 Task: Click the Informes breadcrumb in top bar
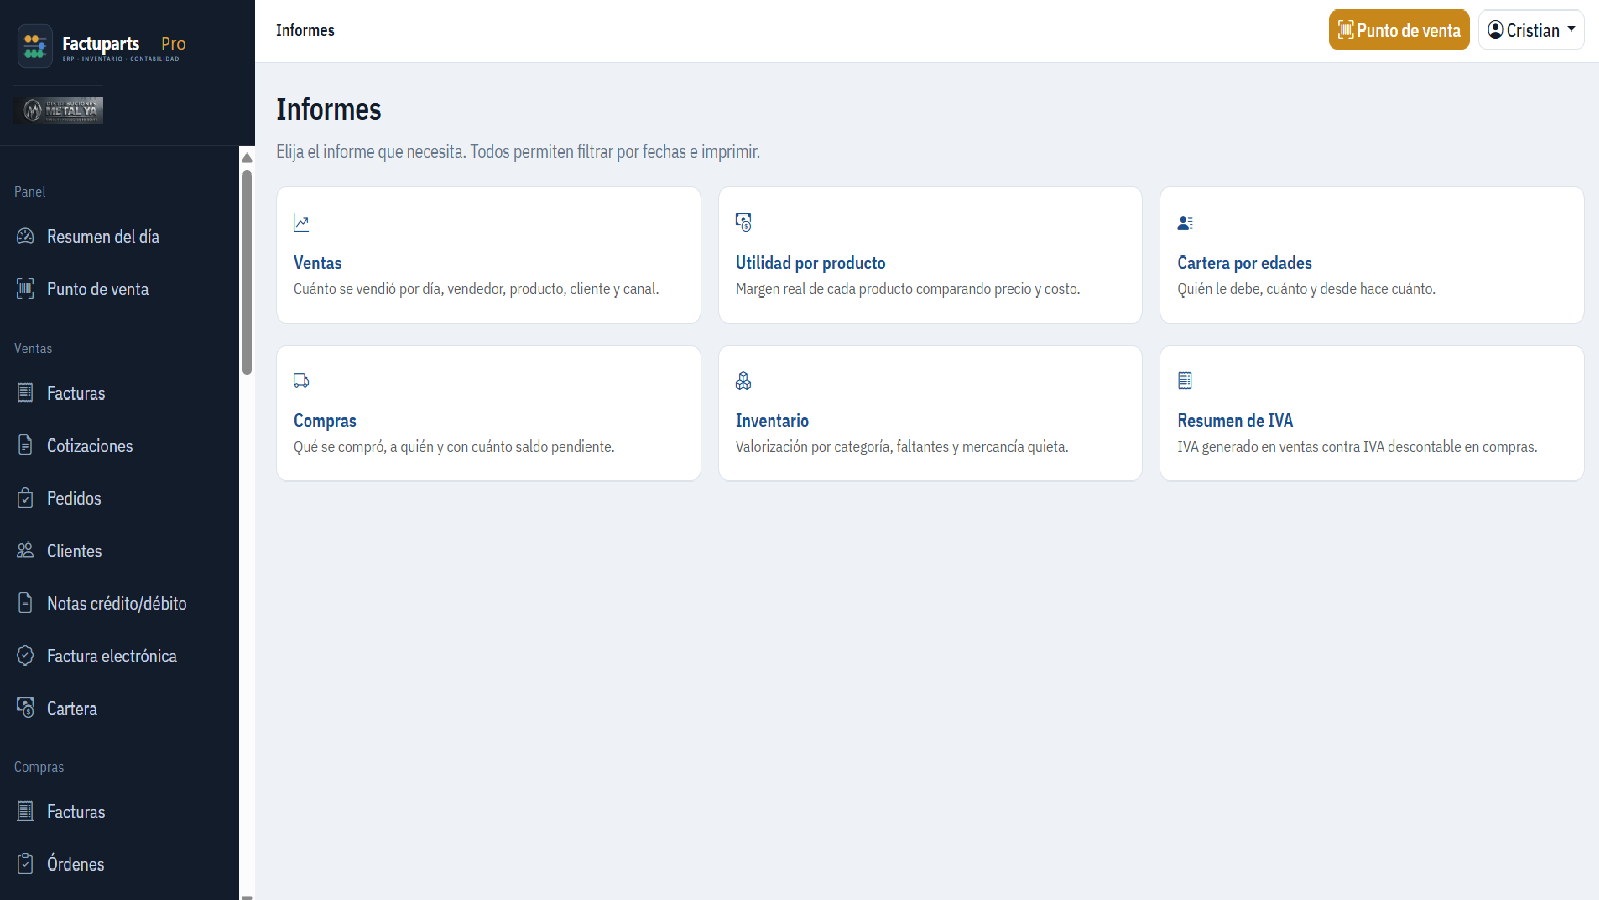click(305, 31)
